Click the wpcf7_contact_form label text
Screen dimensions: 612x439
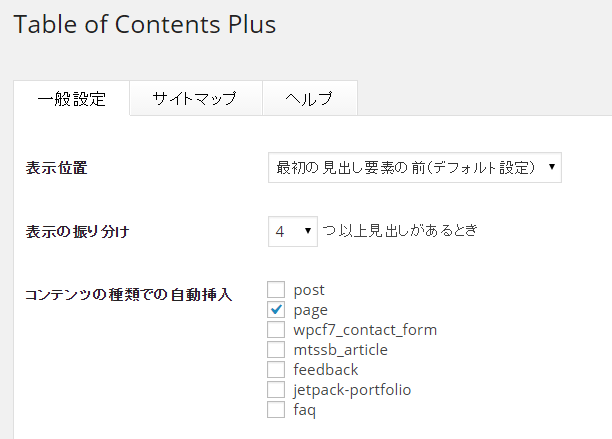pos(365,330)
